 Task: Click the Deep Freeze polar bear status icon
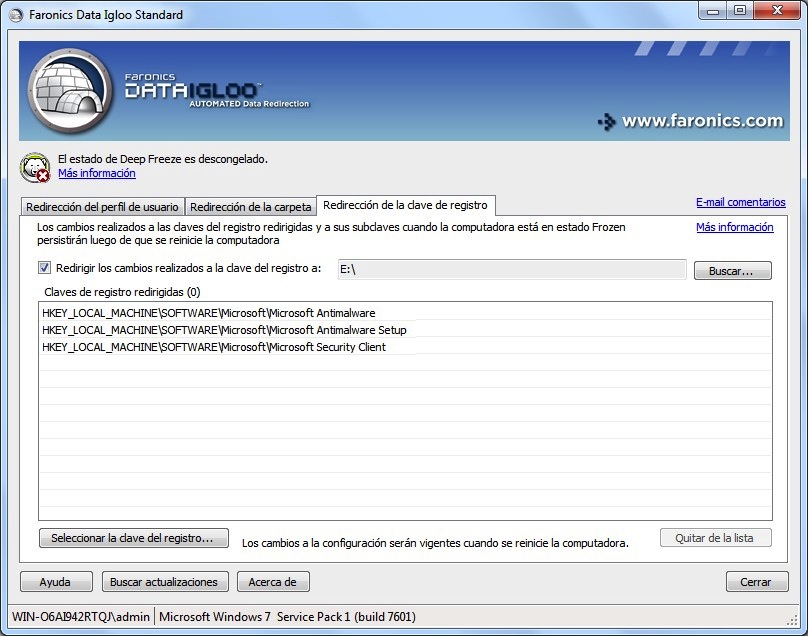coord(35,167)
